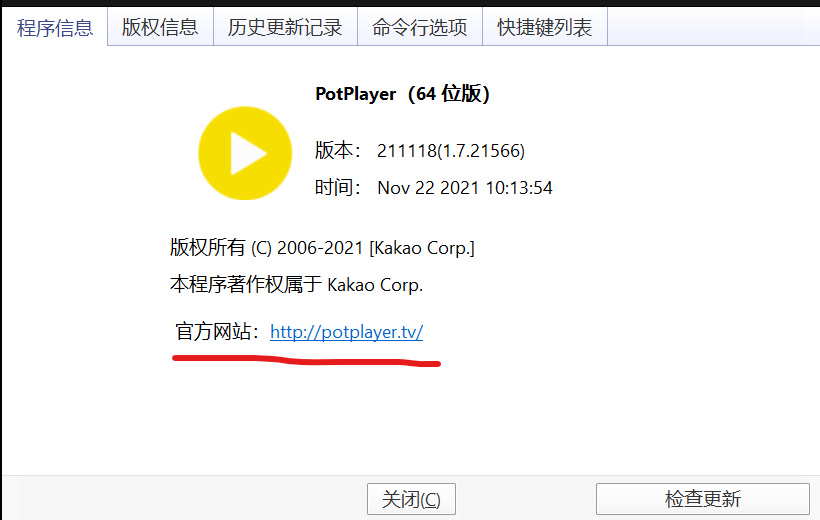Click the build time Nov 22 2021 10:13:54
820x520 pixels.
click(464, 188)
